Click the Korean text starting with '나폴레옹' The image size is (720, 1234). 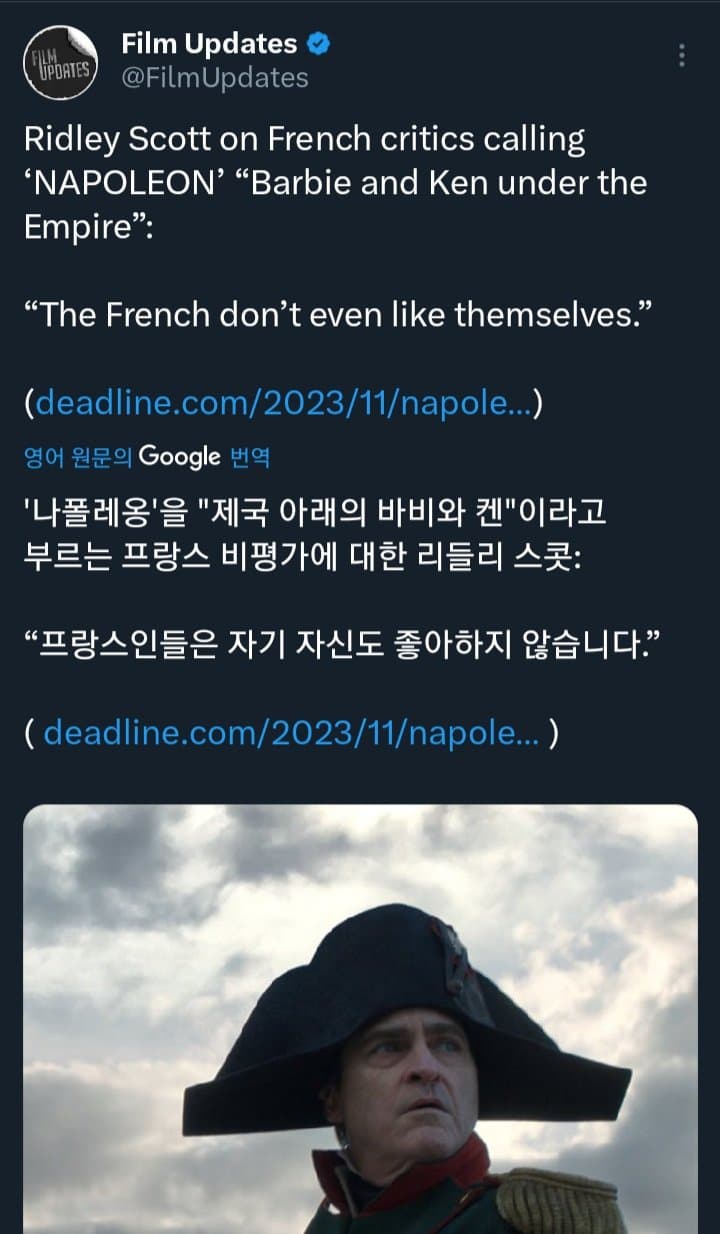pyautogui.click(x=313, y=517)
